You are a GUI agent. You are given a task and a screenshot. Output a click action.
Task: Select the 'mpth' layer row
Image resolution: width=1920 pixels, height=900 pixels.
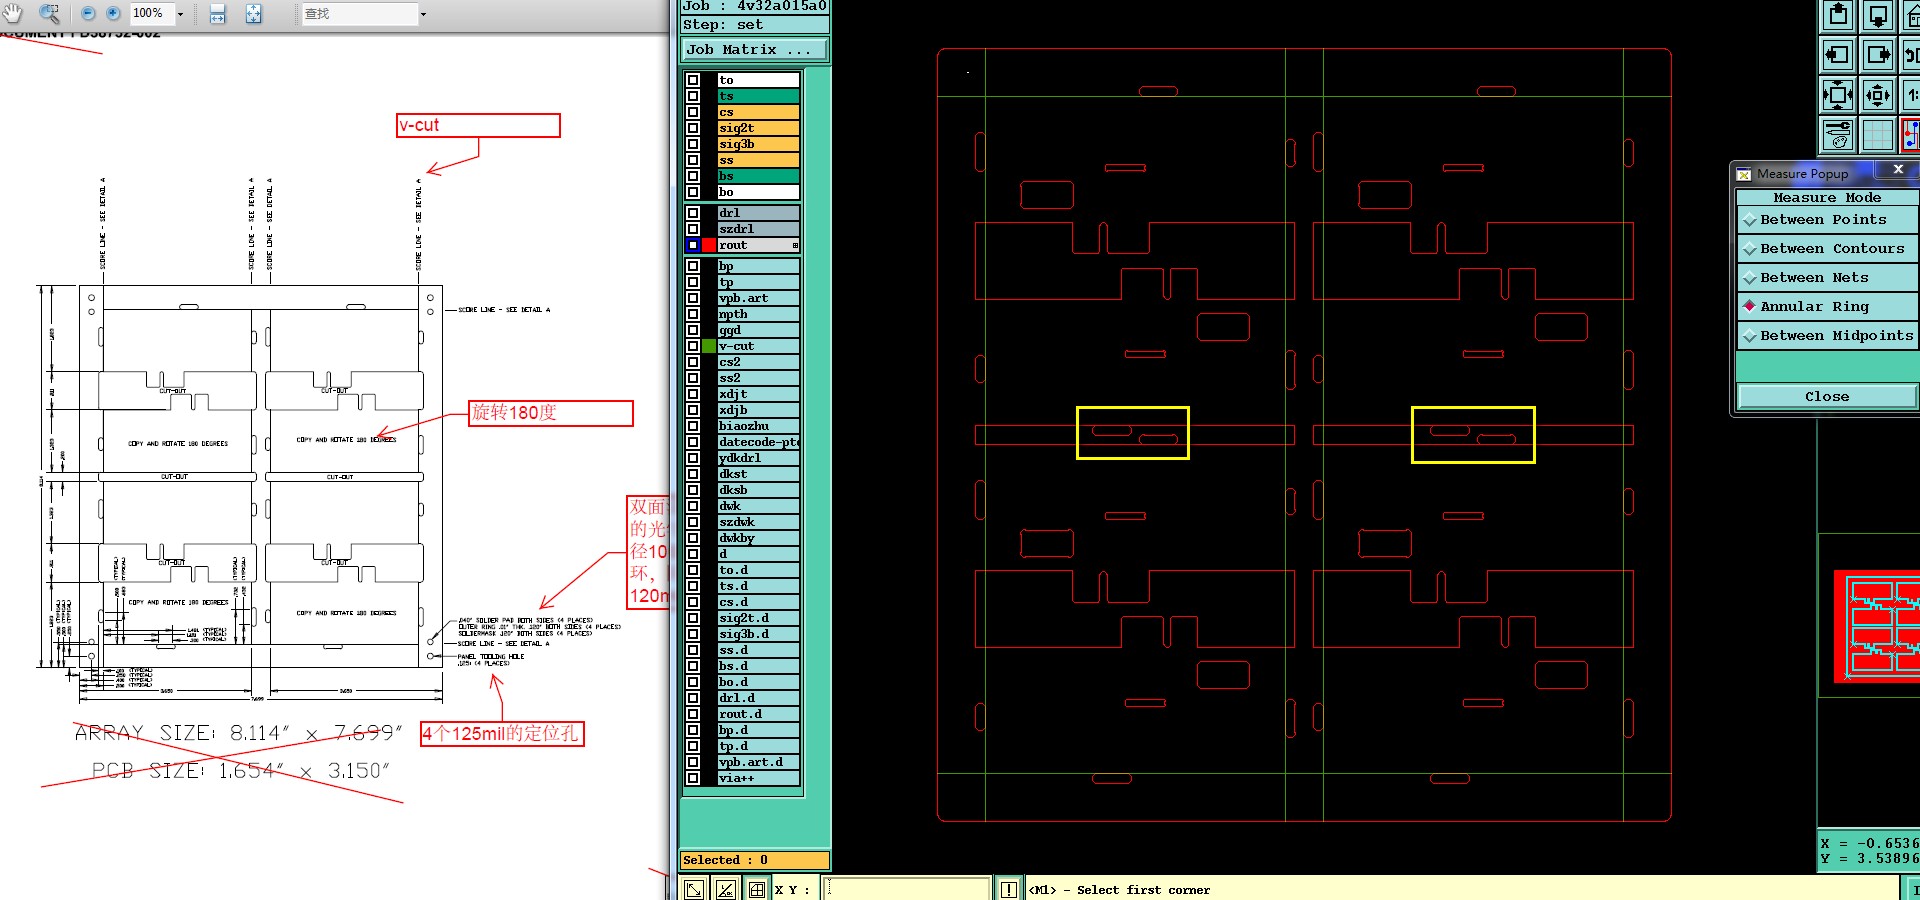(758, 314)
